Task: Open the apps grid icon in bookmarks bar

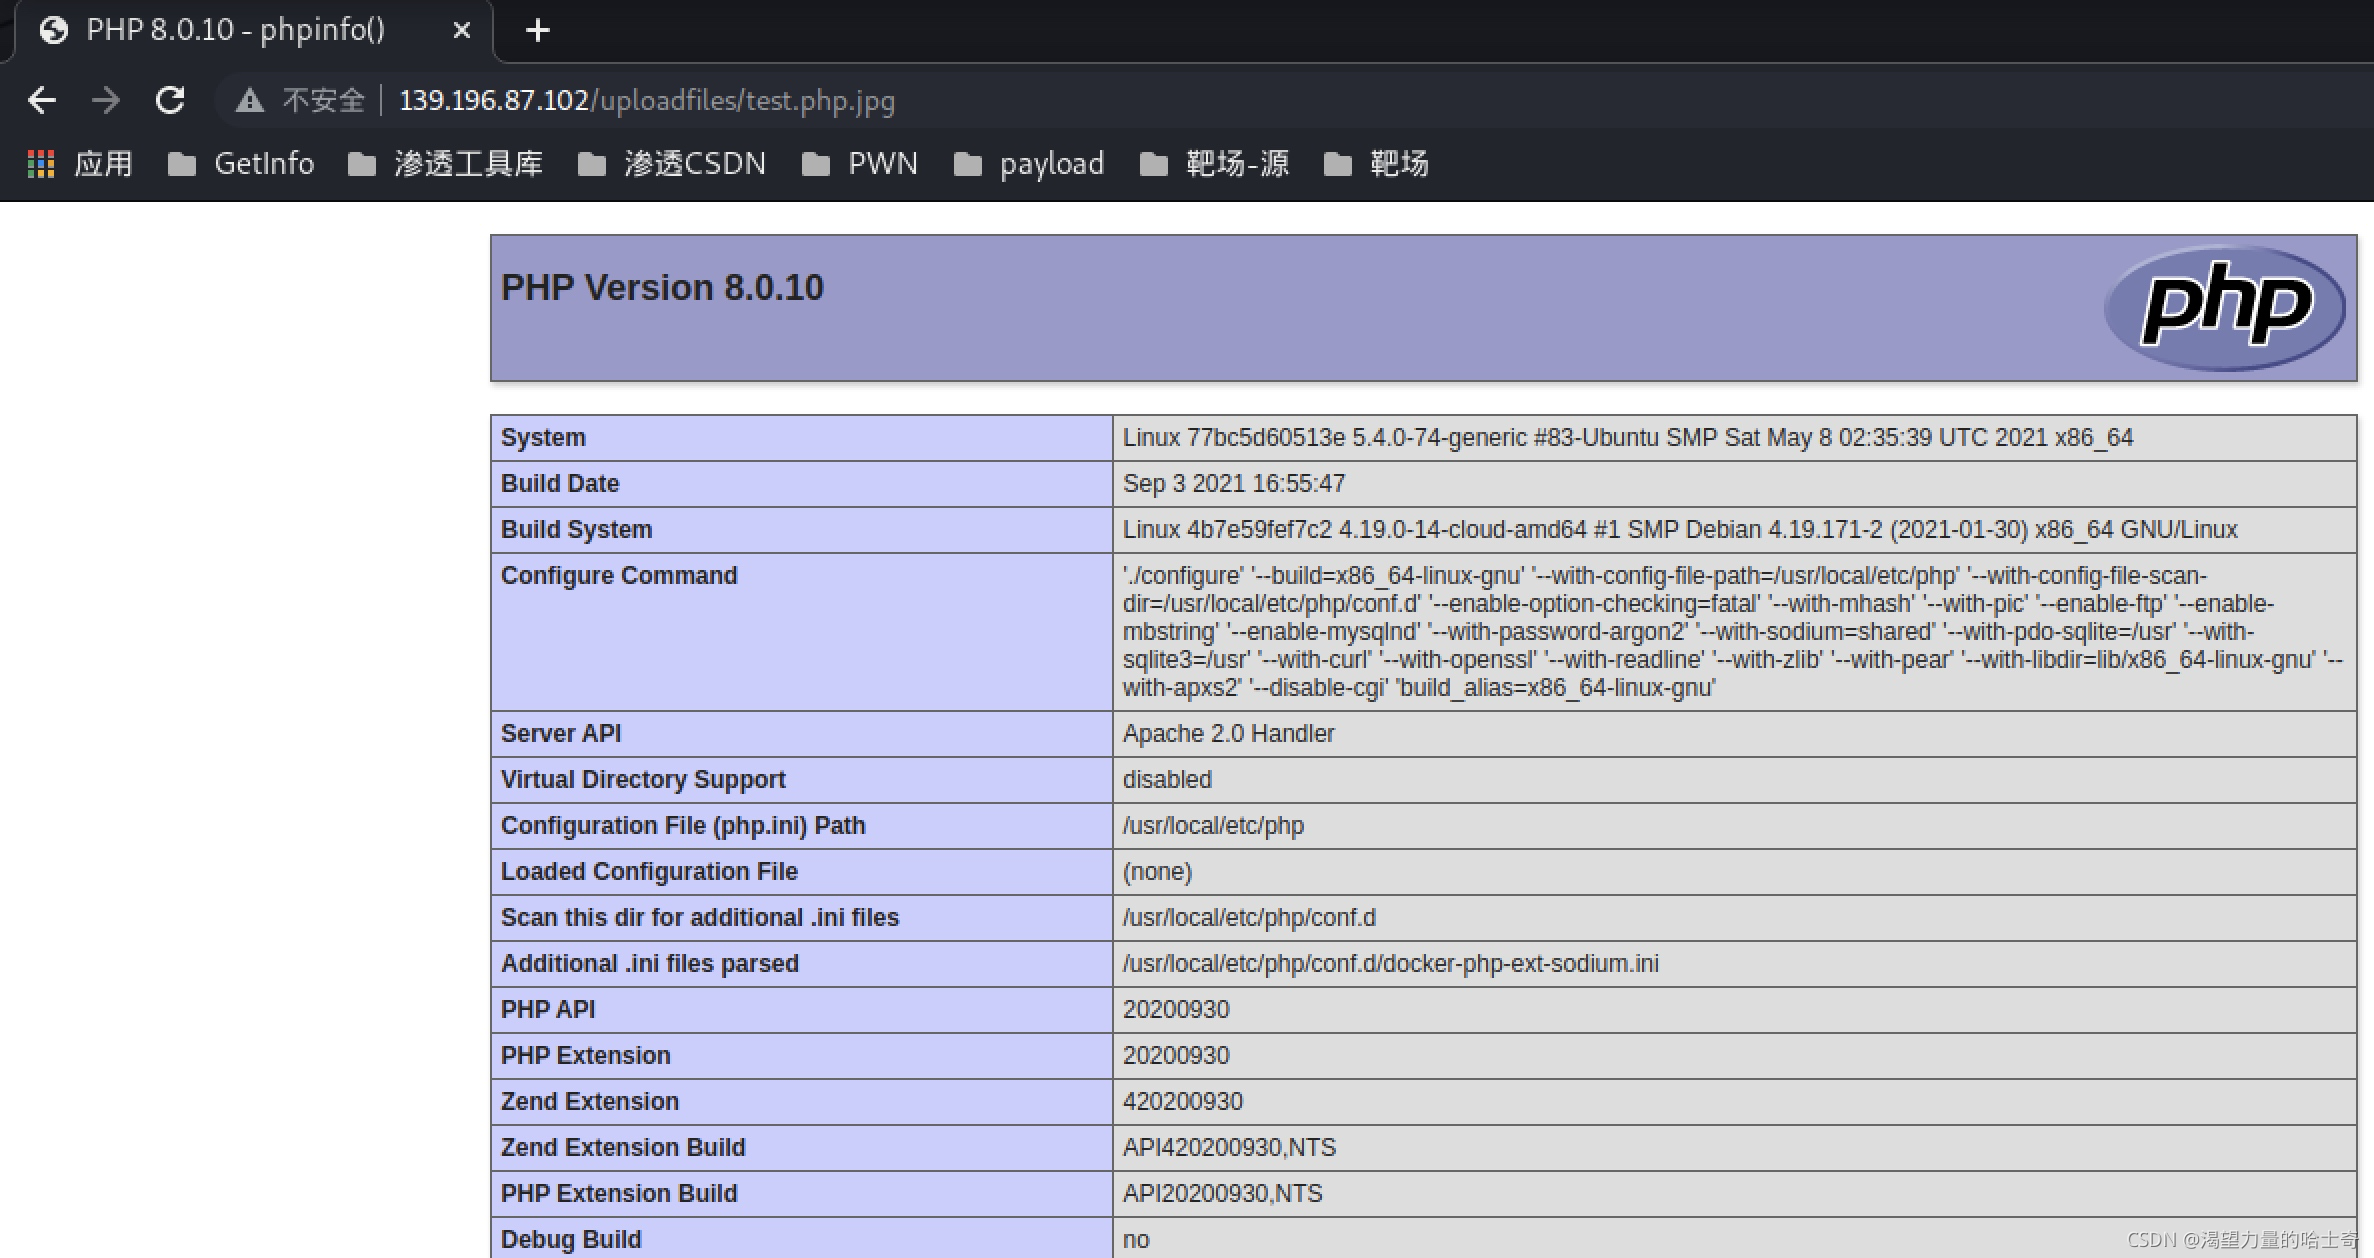Action: point(41,164)
